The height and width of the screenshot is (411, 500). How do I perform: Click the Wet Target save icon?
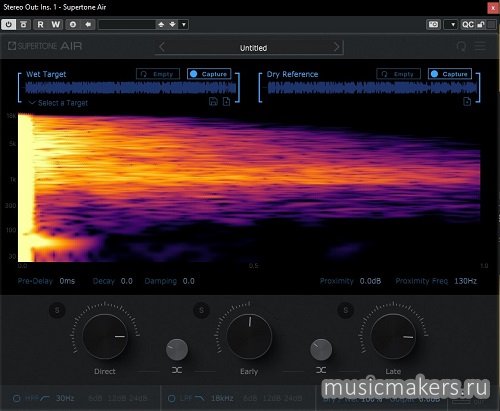pos(213,101)
